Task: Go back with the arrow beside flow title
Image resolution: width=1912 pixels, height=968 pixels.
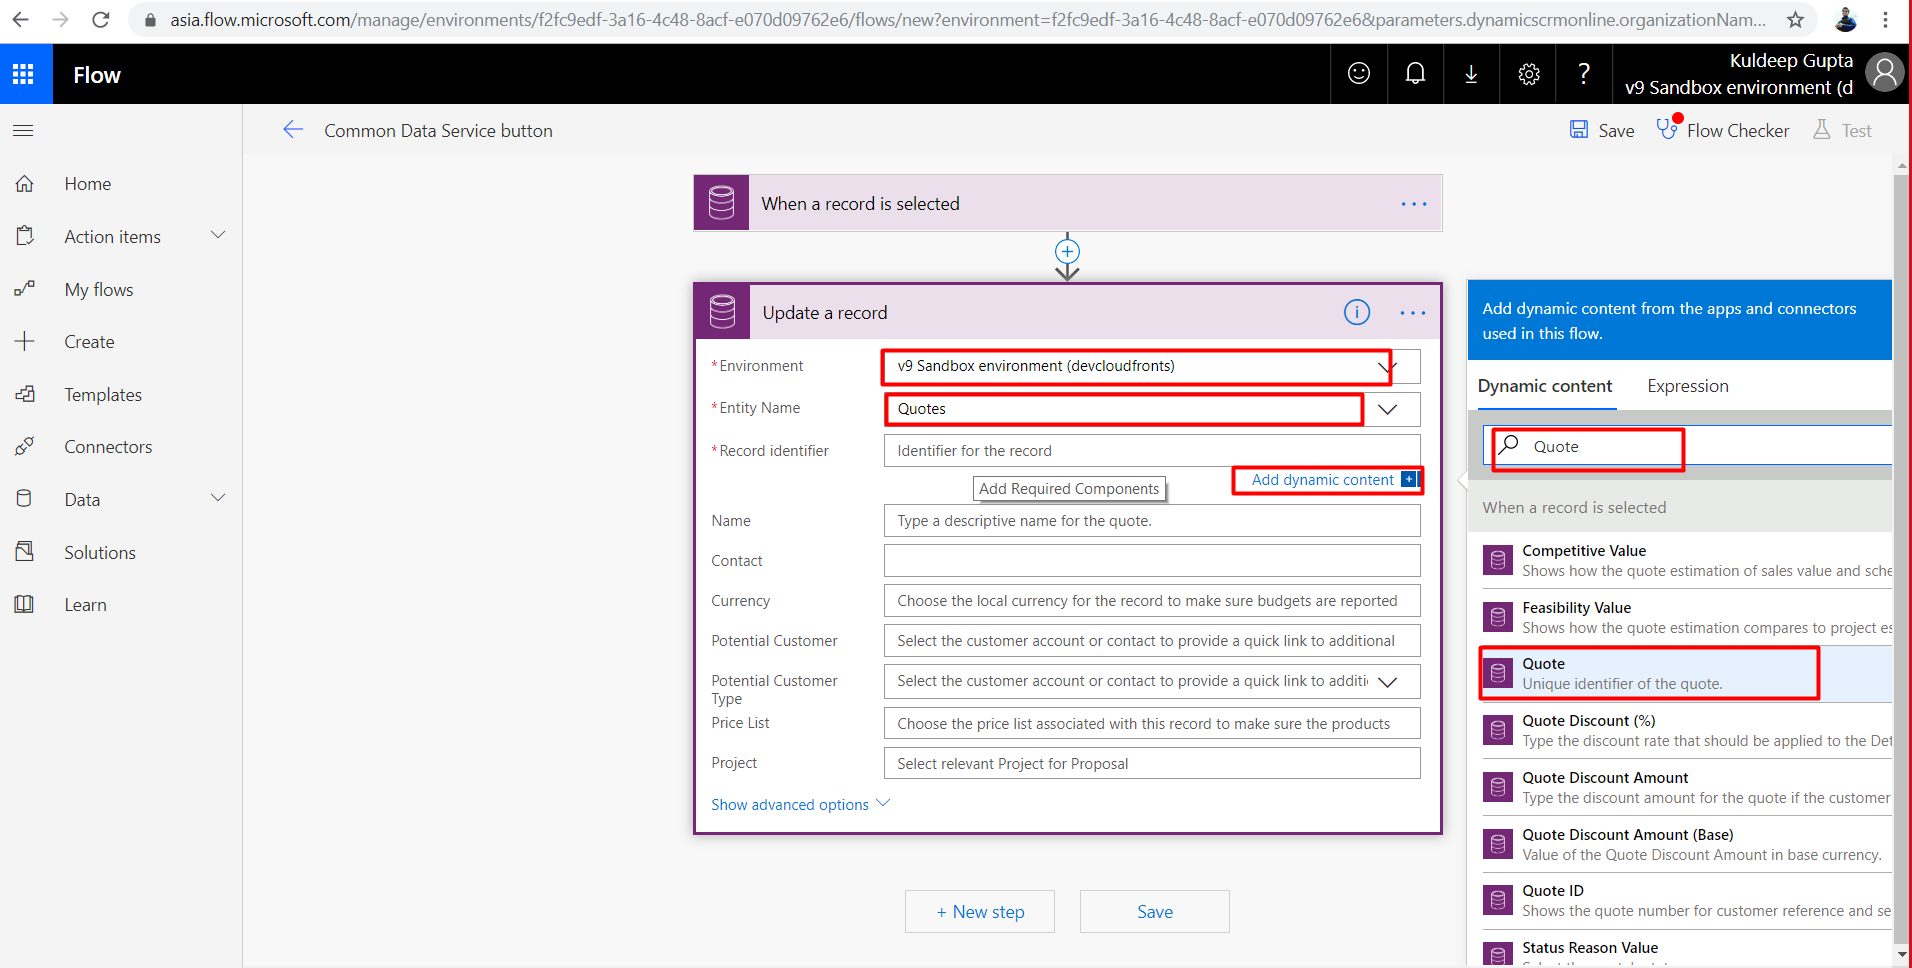Action: [293, 129]
